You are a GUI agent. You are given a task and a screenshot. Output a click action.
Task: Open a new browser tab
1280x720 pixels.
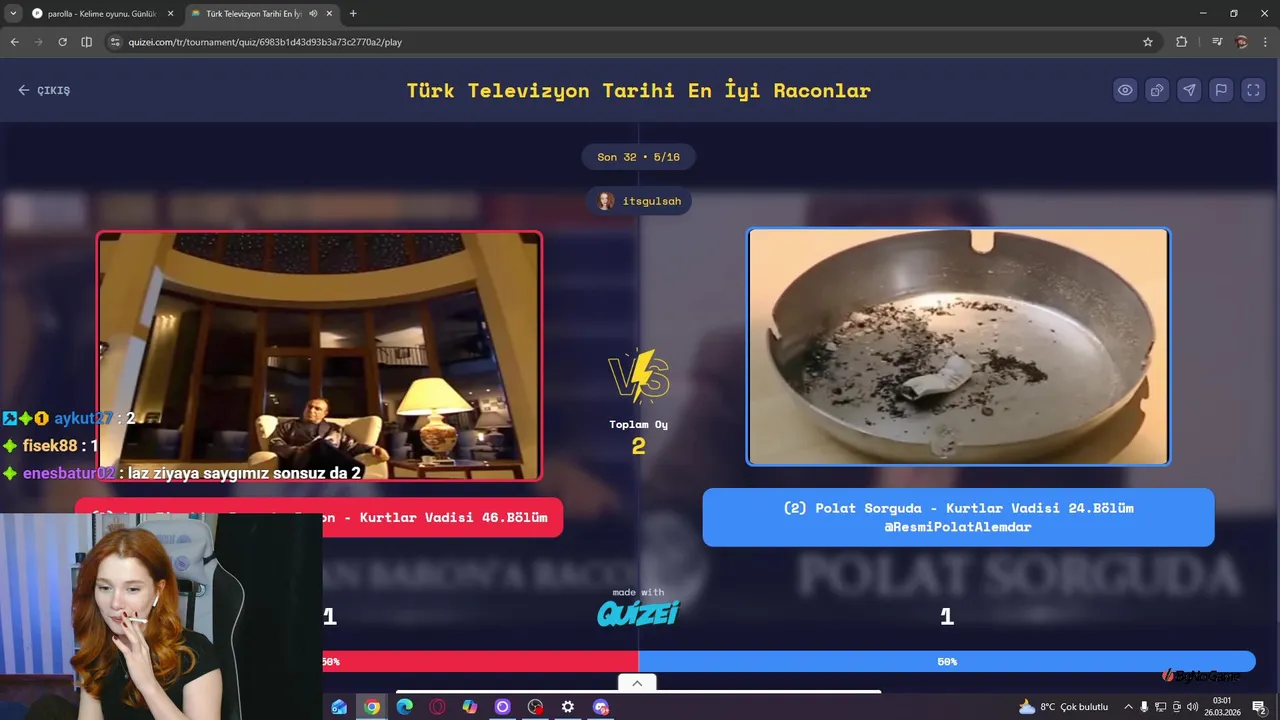353,14
